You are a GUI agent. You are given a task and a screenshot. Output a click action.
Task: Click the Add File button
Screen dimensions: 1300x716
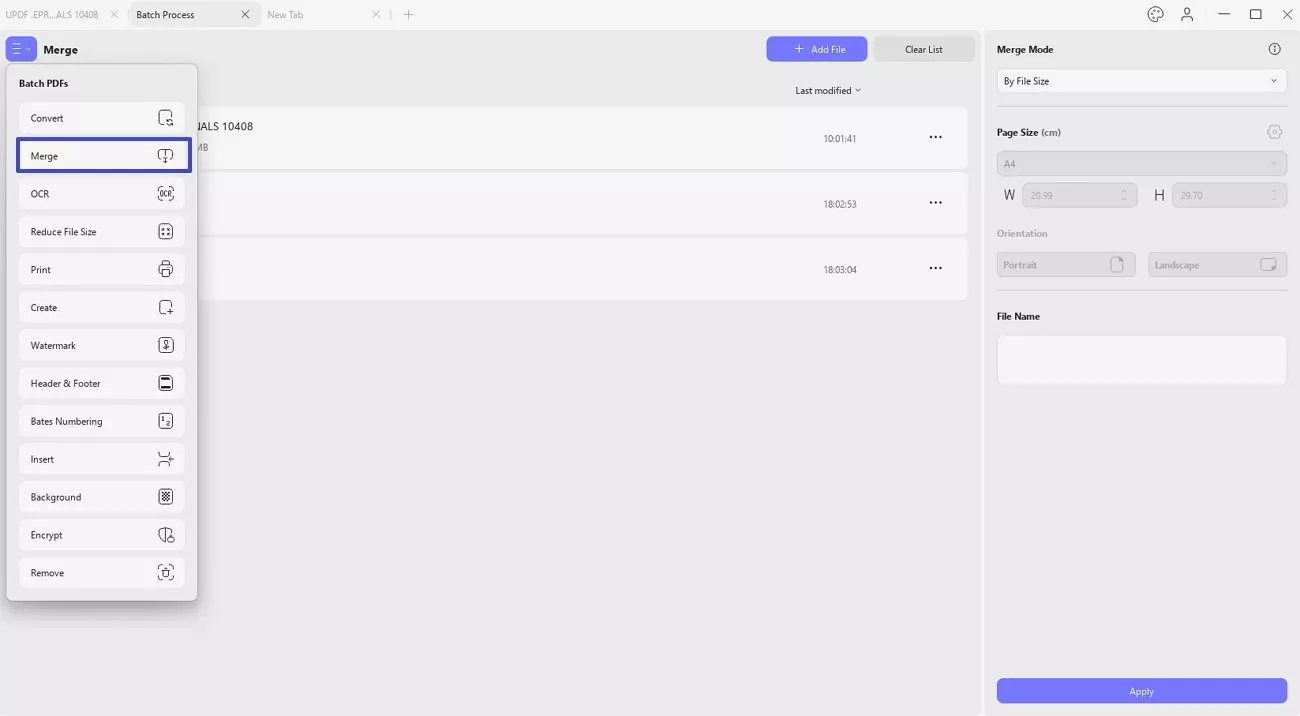pyautogui.click(x=817, y=49)
